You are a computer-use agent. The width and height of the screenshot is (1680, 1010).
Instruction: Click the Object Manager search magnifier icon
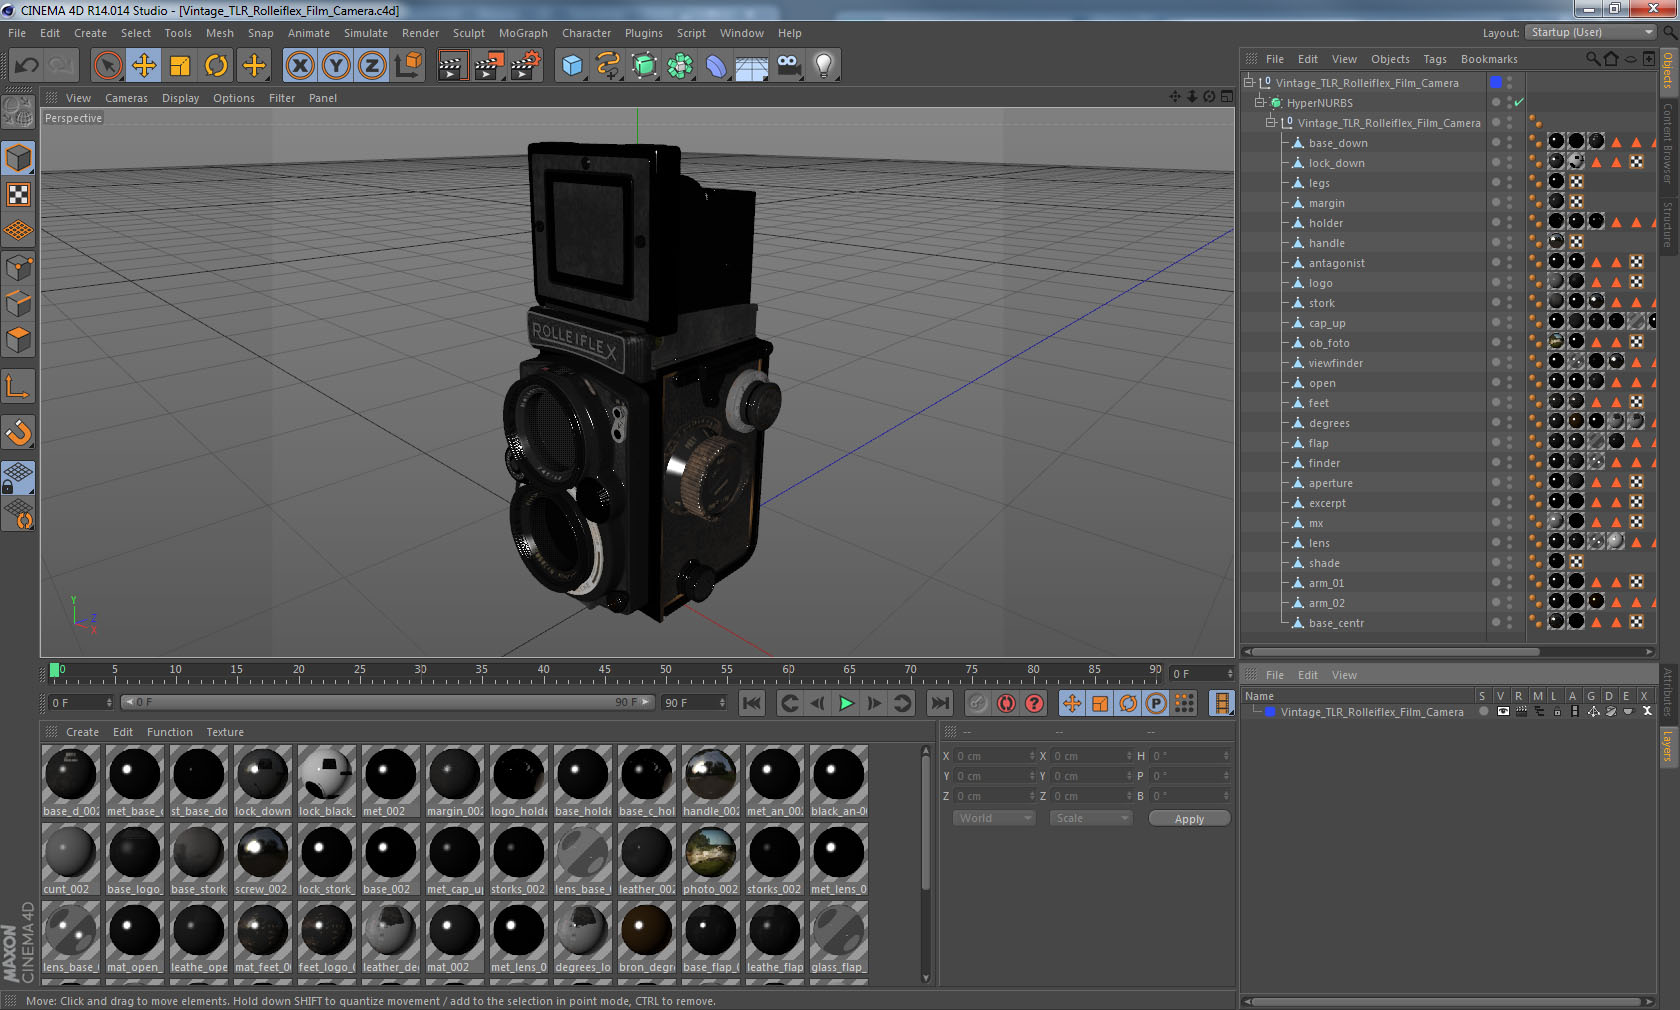(1592, 59)
